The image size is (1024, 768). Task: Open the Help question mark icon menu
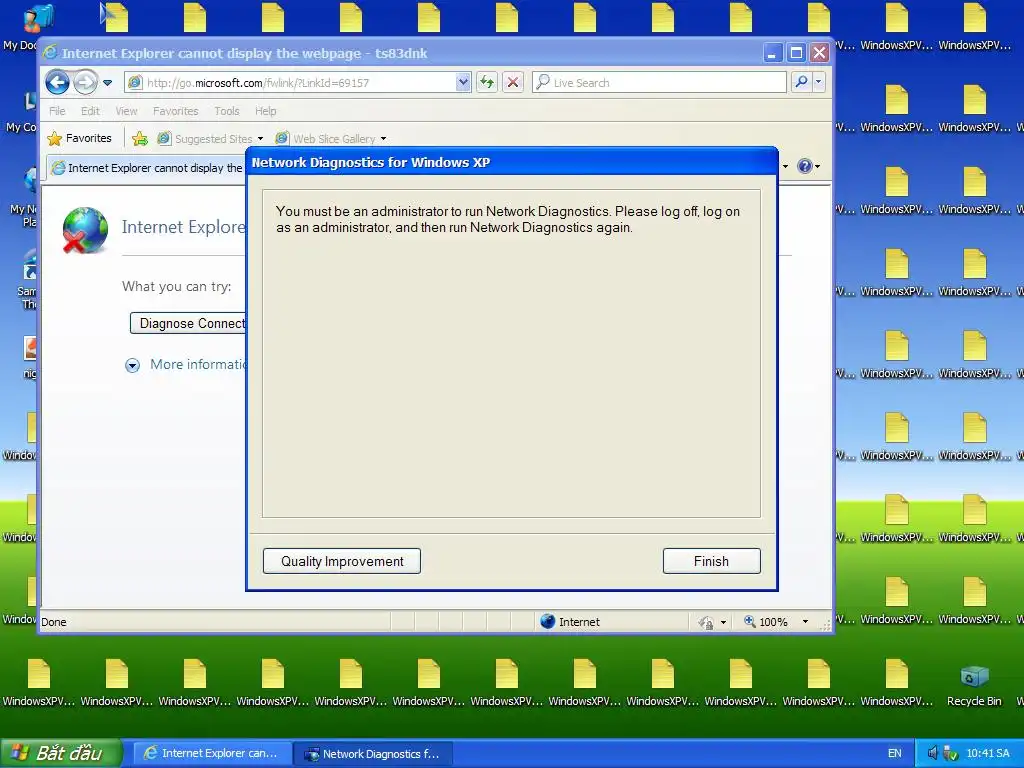pyautogui.click(x=808, y=166)
